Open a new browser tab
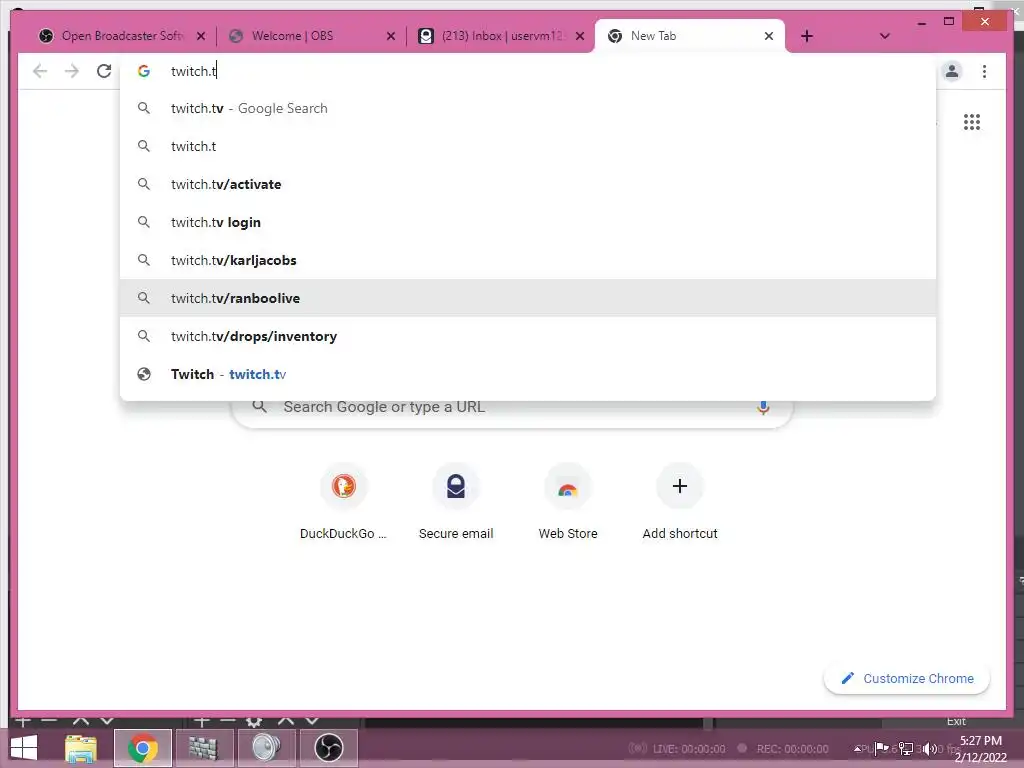Image resolution: width=1024 pixels, height=768 pixels. [807, 36]
